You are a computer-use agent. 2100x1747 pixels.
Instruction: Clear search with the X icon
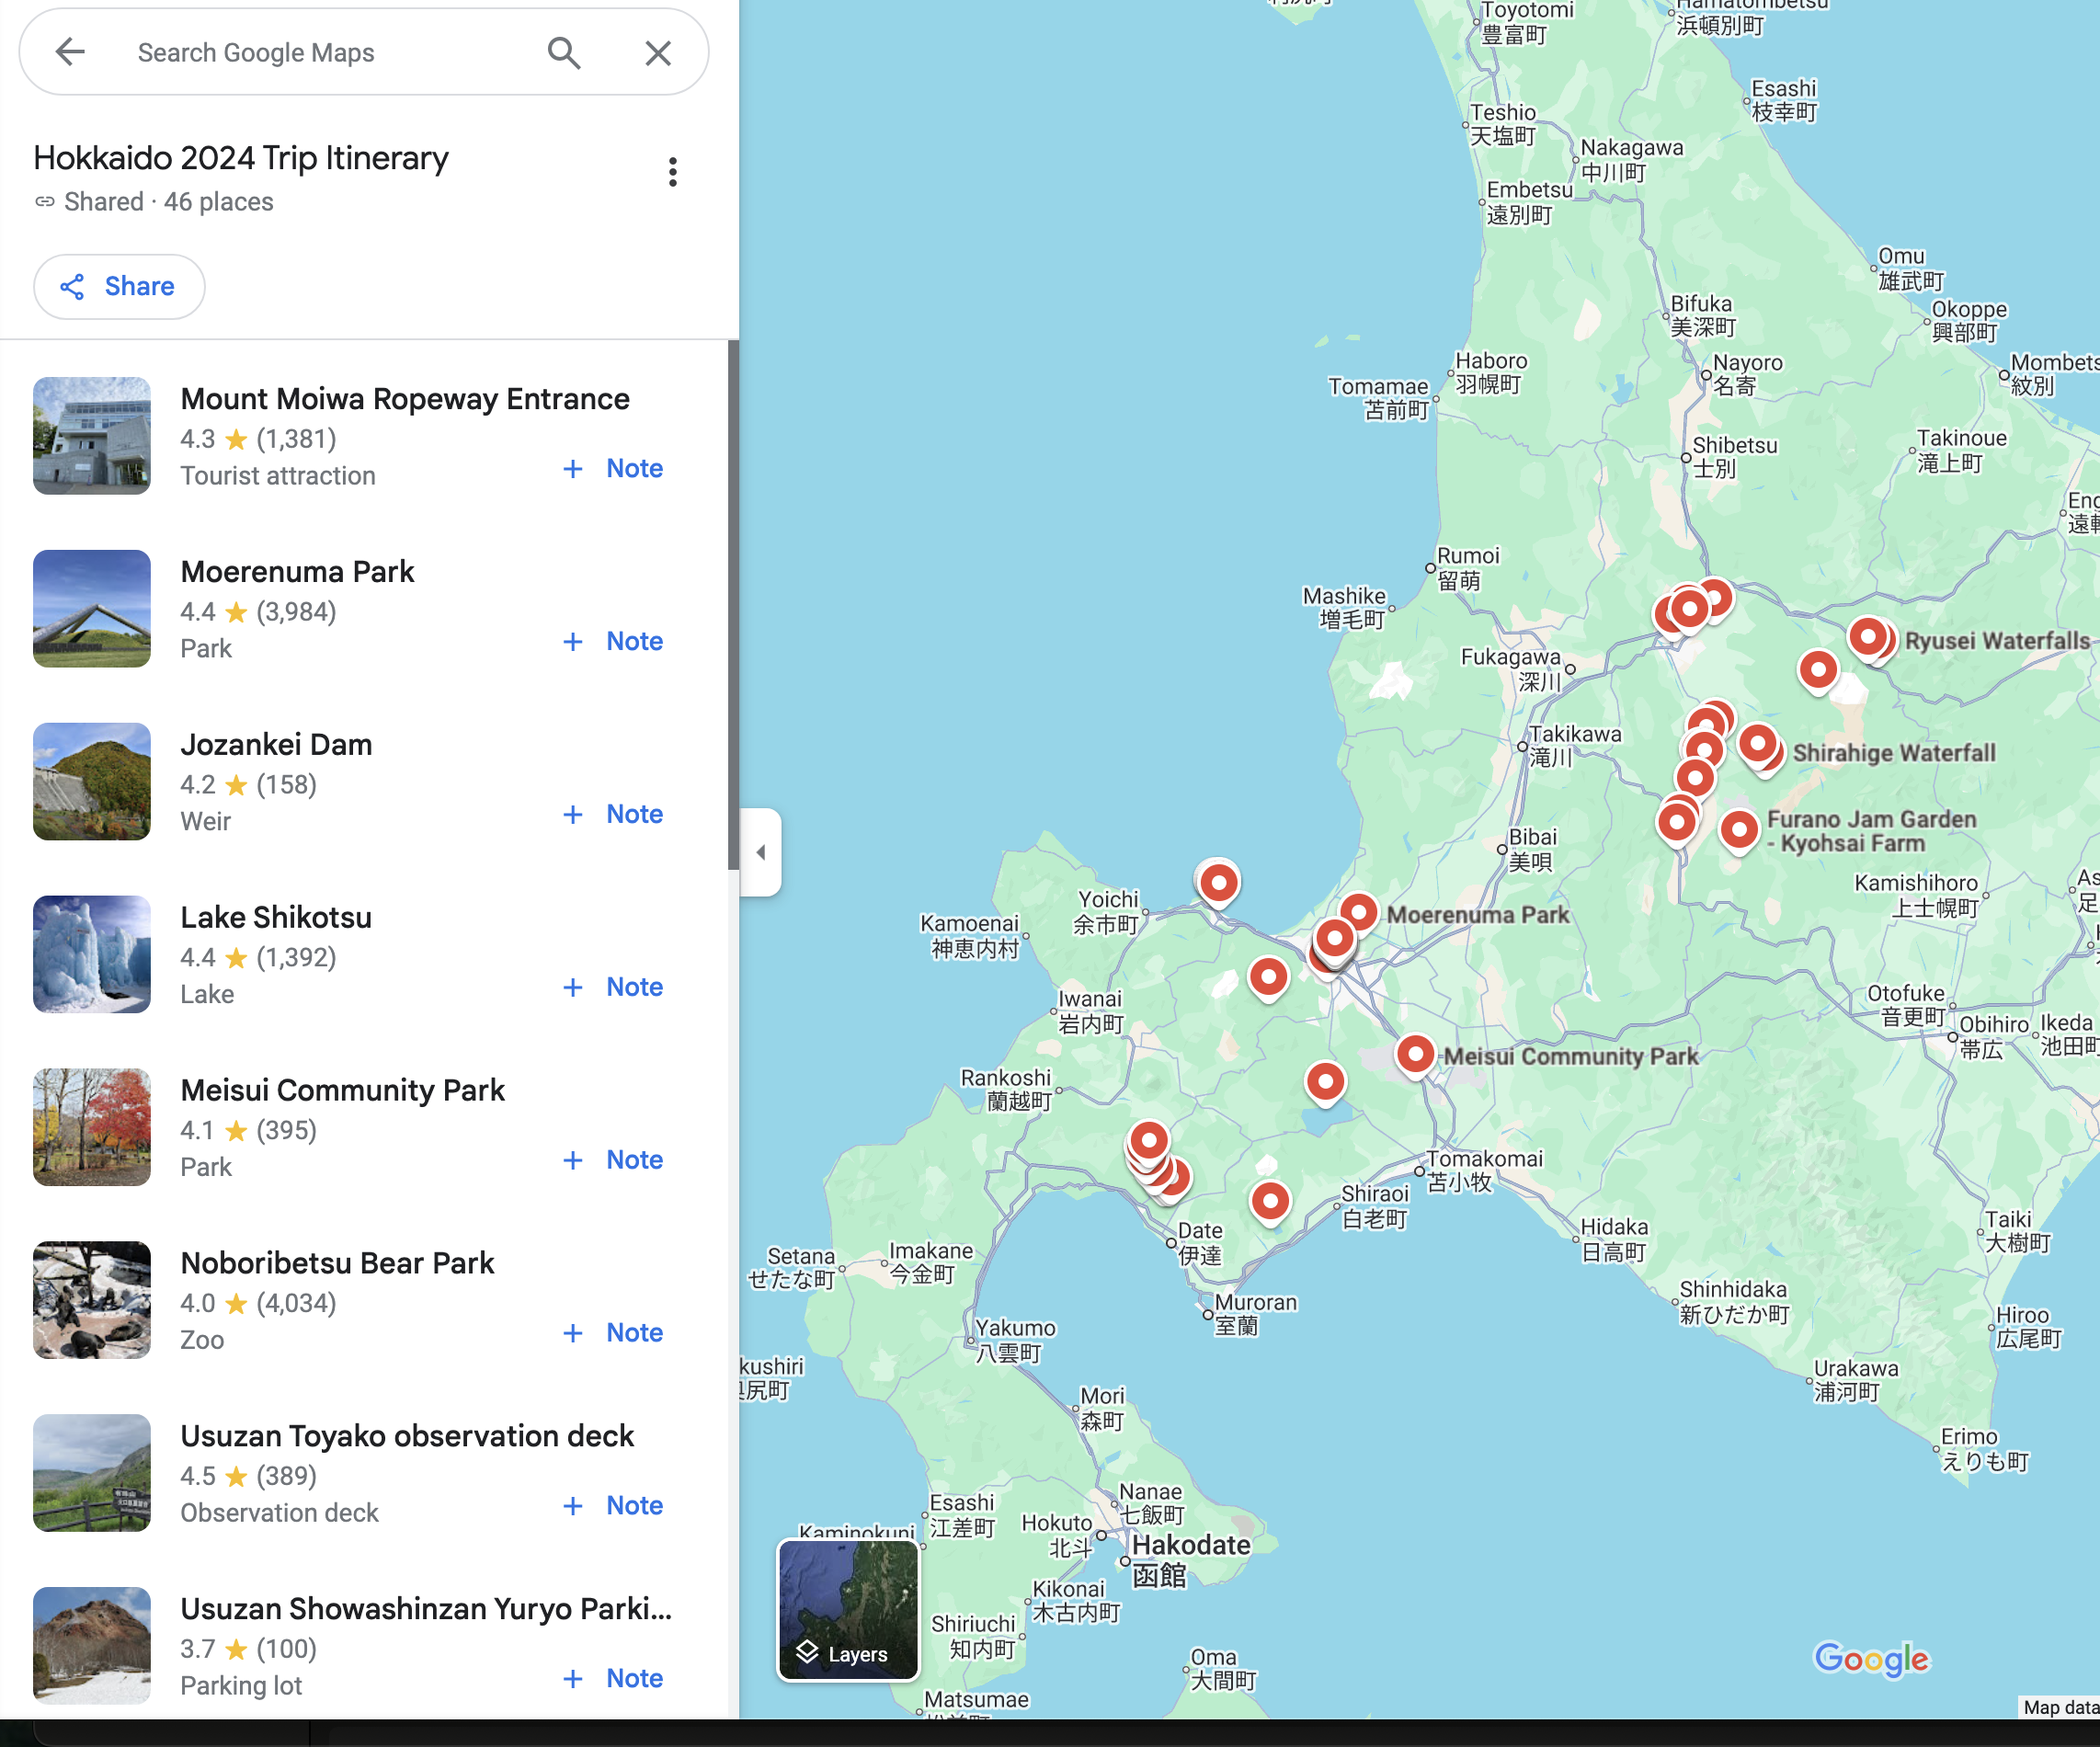click(657, 52)
